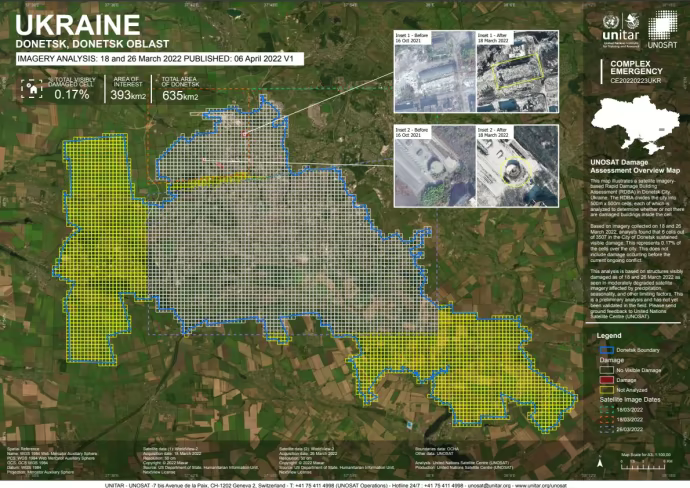This screenshot has width=690, height=488.
Task: Click the 635 km2 Total Area of Donetsk figure
Action: click(x=180, y=95)
